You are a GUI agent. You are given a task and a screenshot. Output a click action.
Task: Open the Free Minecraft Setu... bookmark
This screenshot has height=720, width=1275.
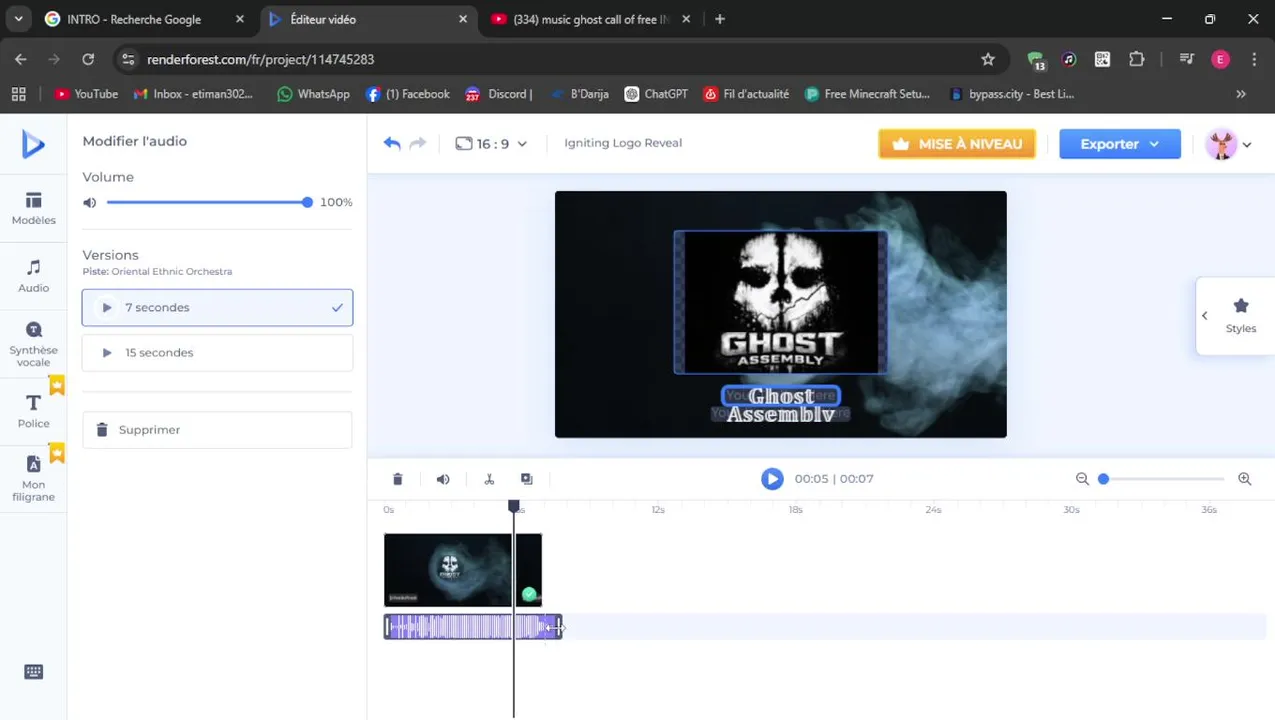coord(867,94)
